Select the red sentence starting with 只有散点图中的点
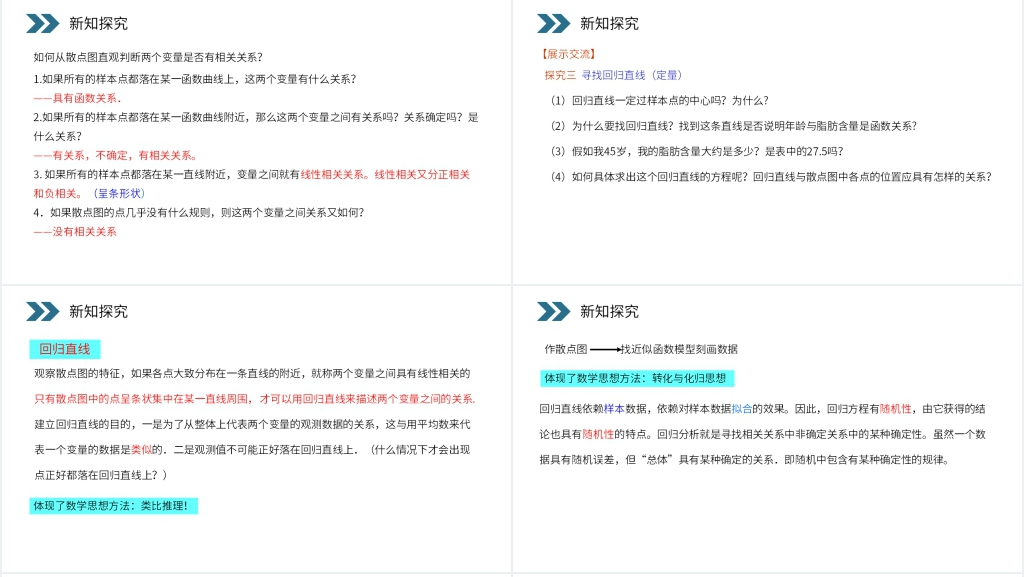This screenshot has width=1024, height=577. point(254,398)
